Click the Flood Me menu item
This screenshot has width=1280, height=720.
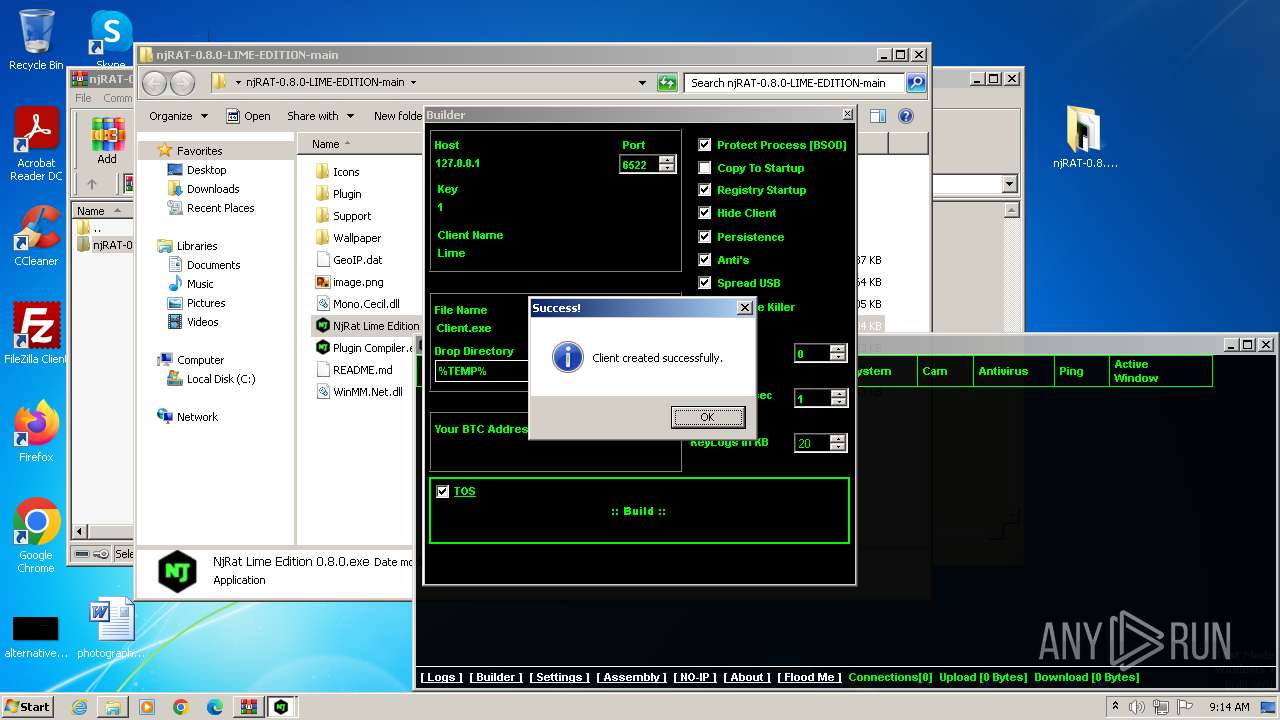coord(809,677)
